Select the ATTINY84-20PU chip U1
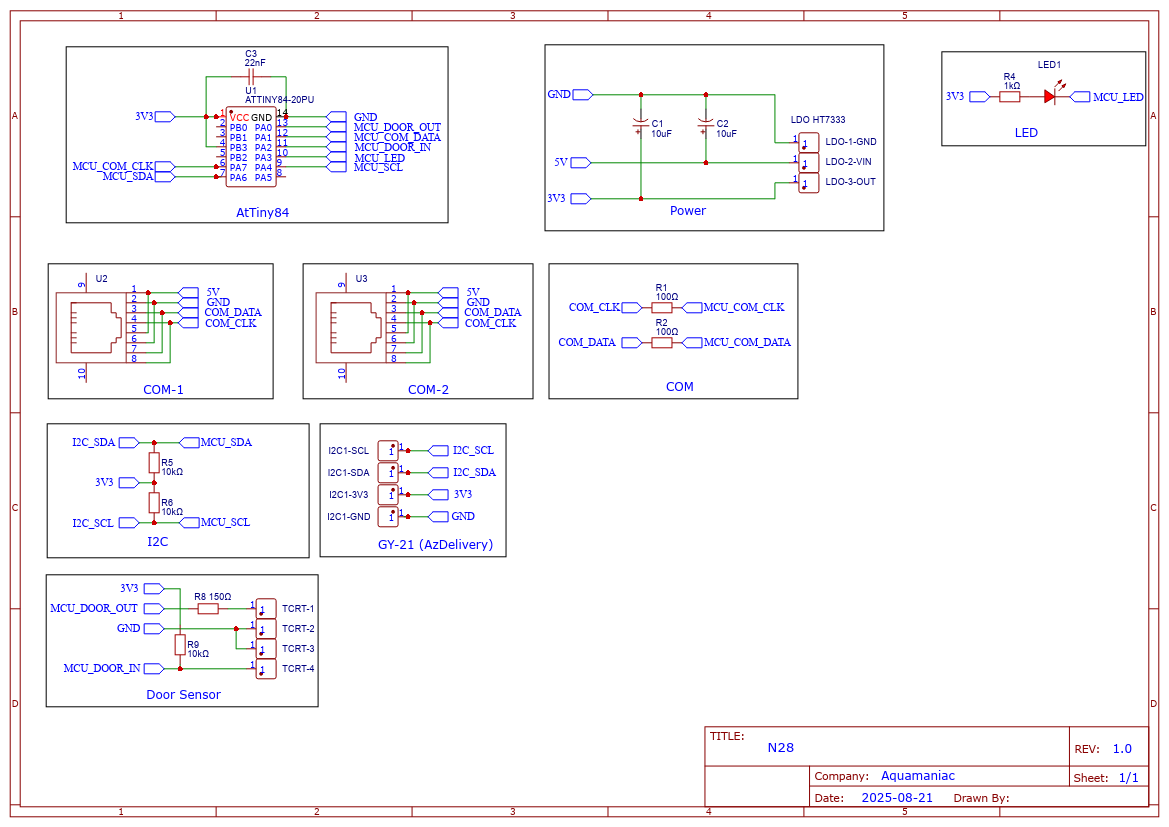The height and width of the screenshot is (827, 1169). click(x=250, y=147)
